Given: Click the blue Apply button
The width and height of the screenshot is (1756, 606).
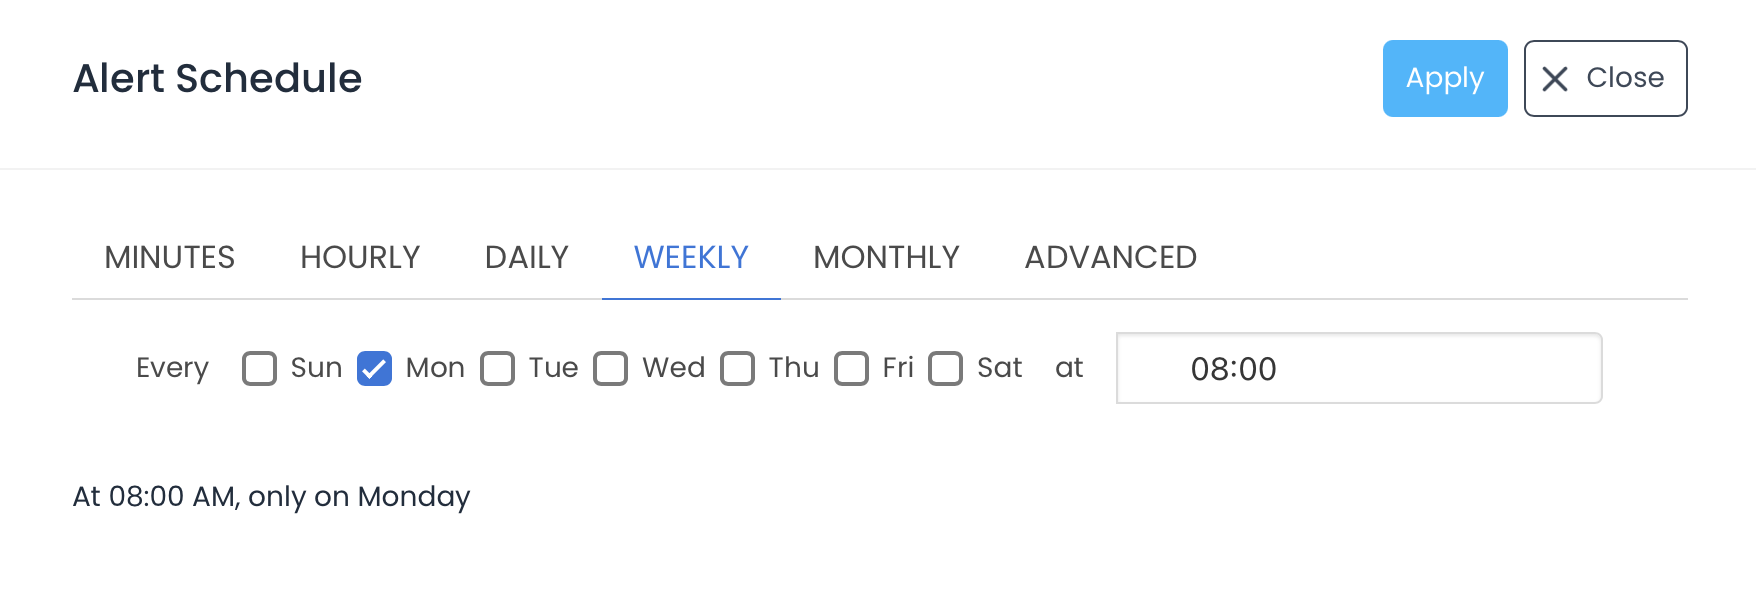Looking at the screenshot, I should (1444, 78).
